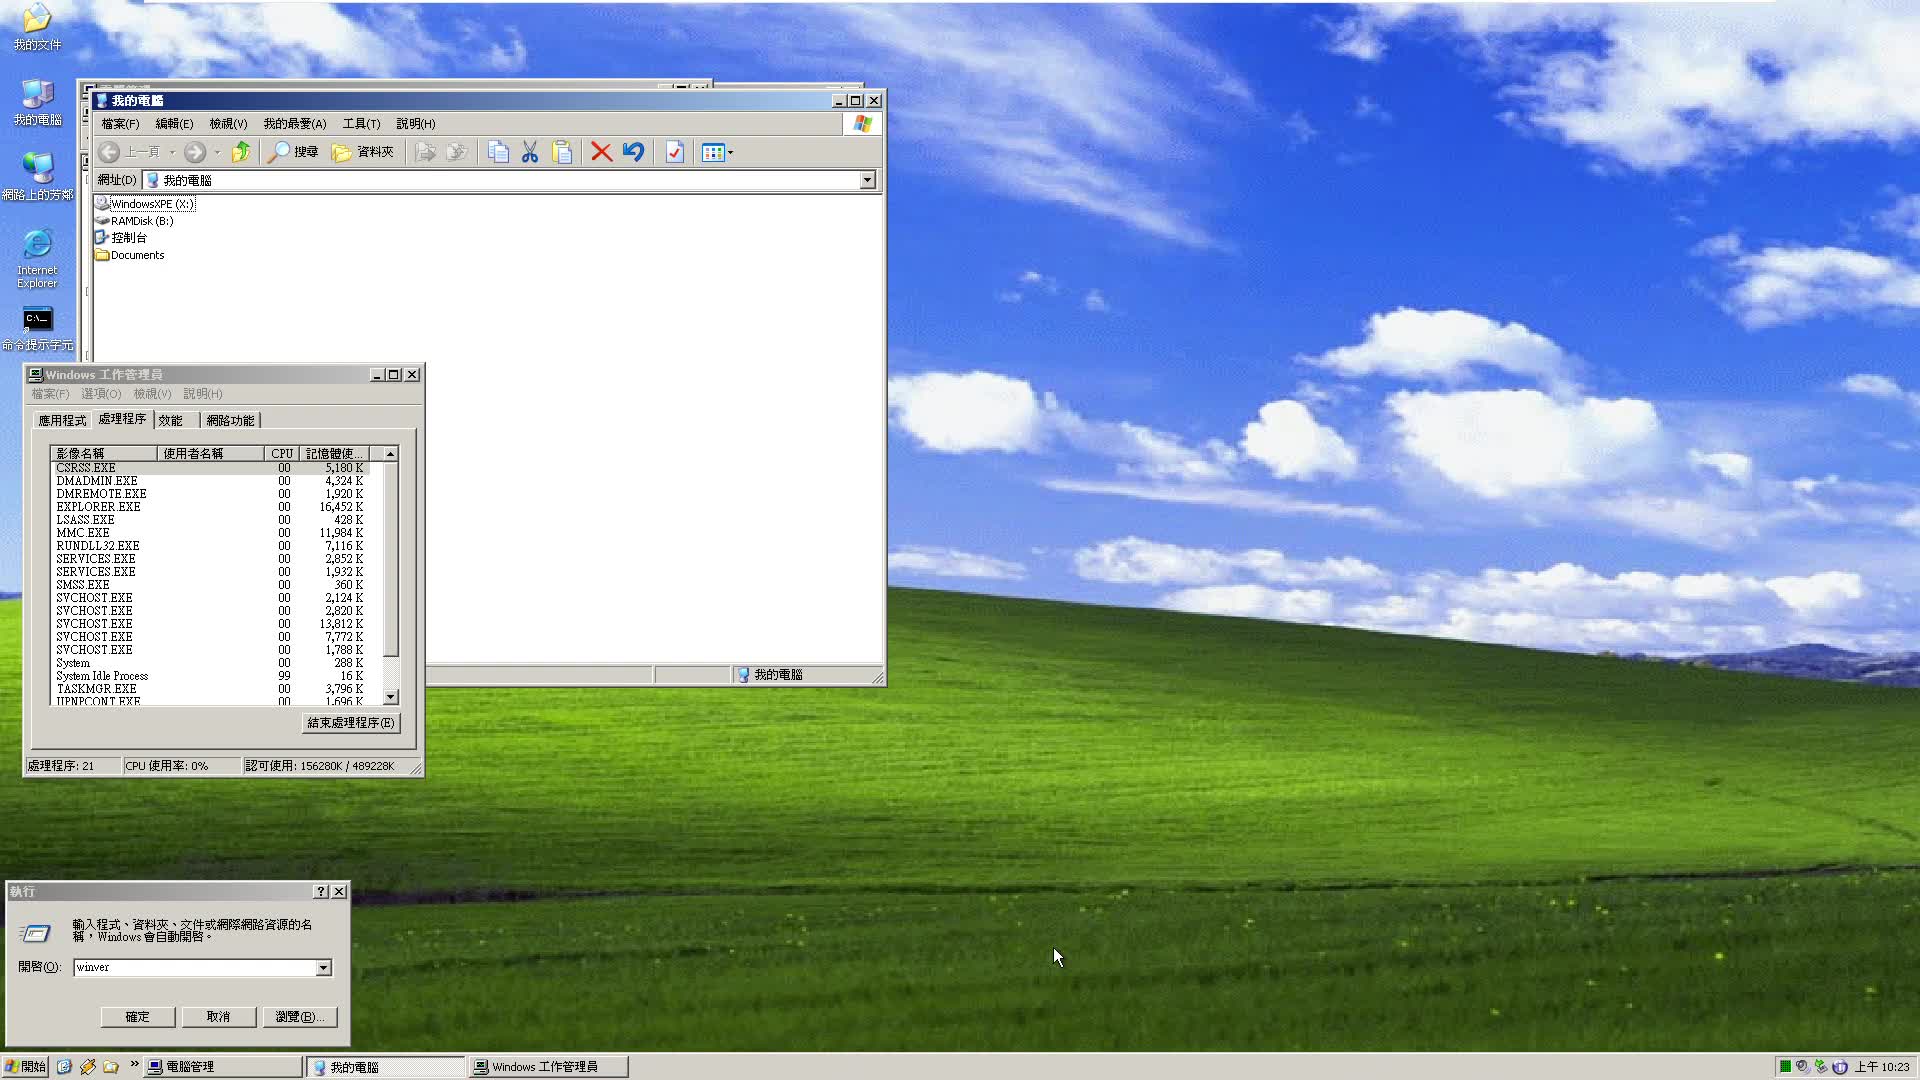Viewport: 1920px width, 1080px height.
Task: Open 我的文件 desktop icon
Action: tap(37, 20)
